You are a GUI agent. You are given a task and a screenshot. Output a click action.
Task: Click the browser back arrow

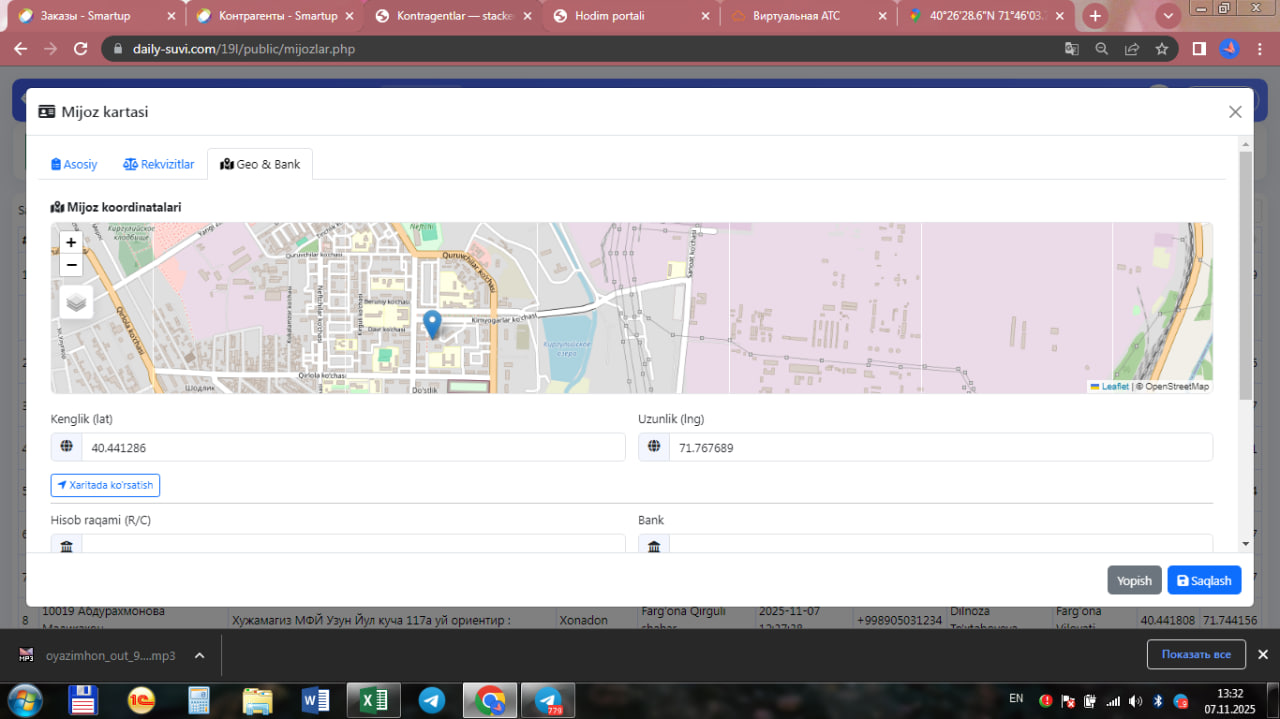(x=20, y=49)
